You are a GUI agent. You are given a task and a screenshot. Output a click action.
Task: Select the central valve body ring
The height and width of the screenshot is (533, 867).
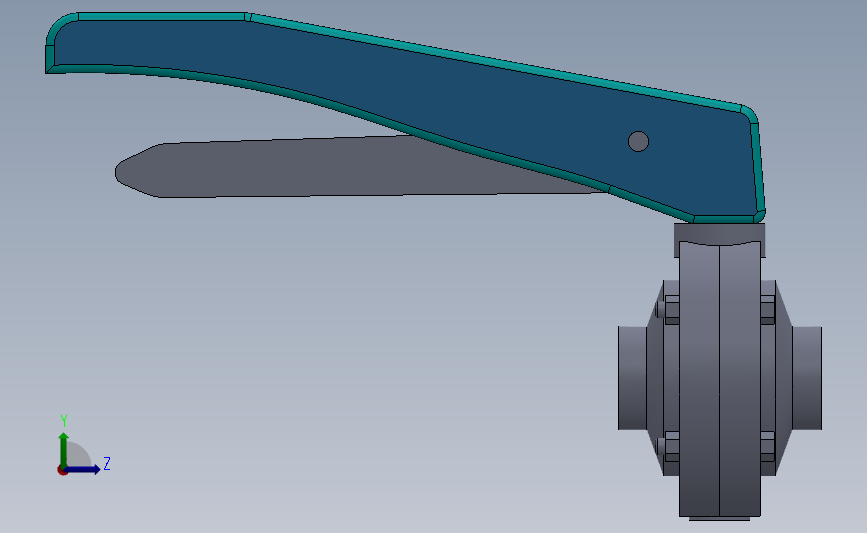pos(719,379)
